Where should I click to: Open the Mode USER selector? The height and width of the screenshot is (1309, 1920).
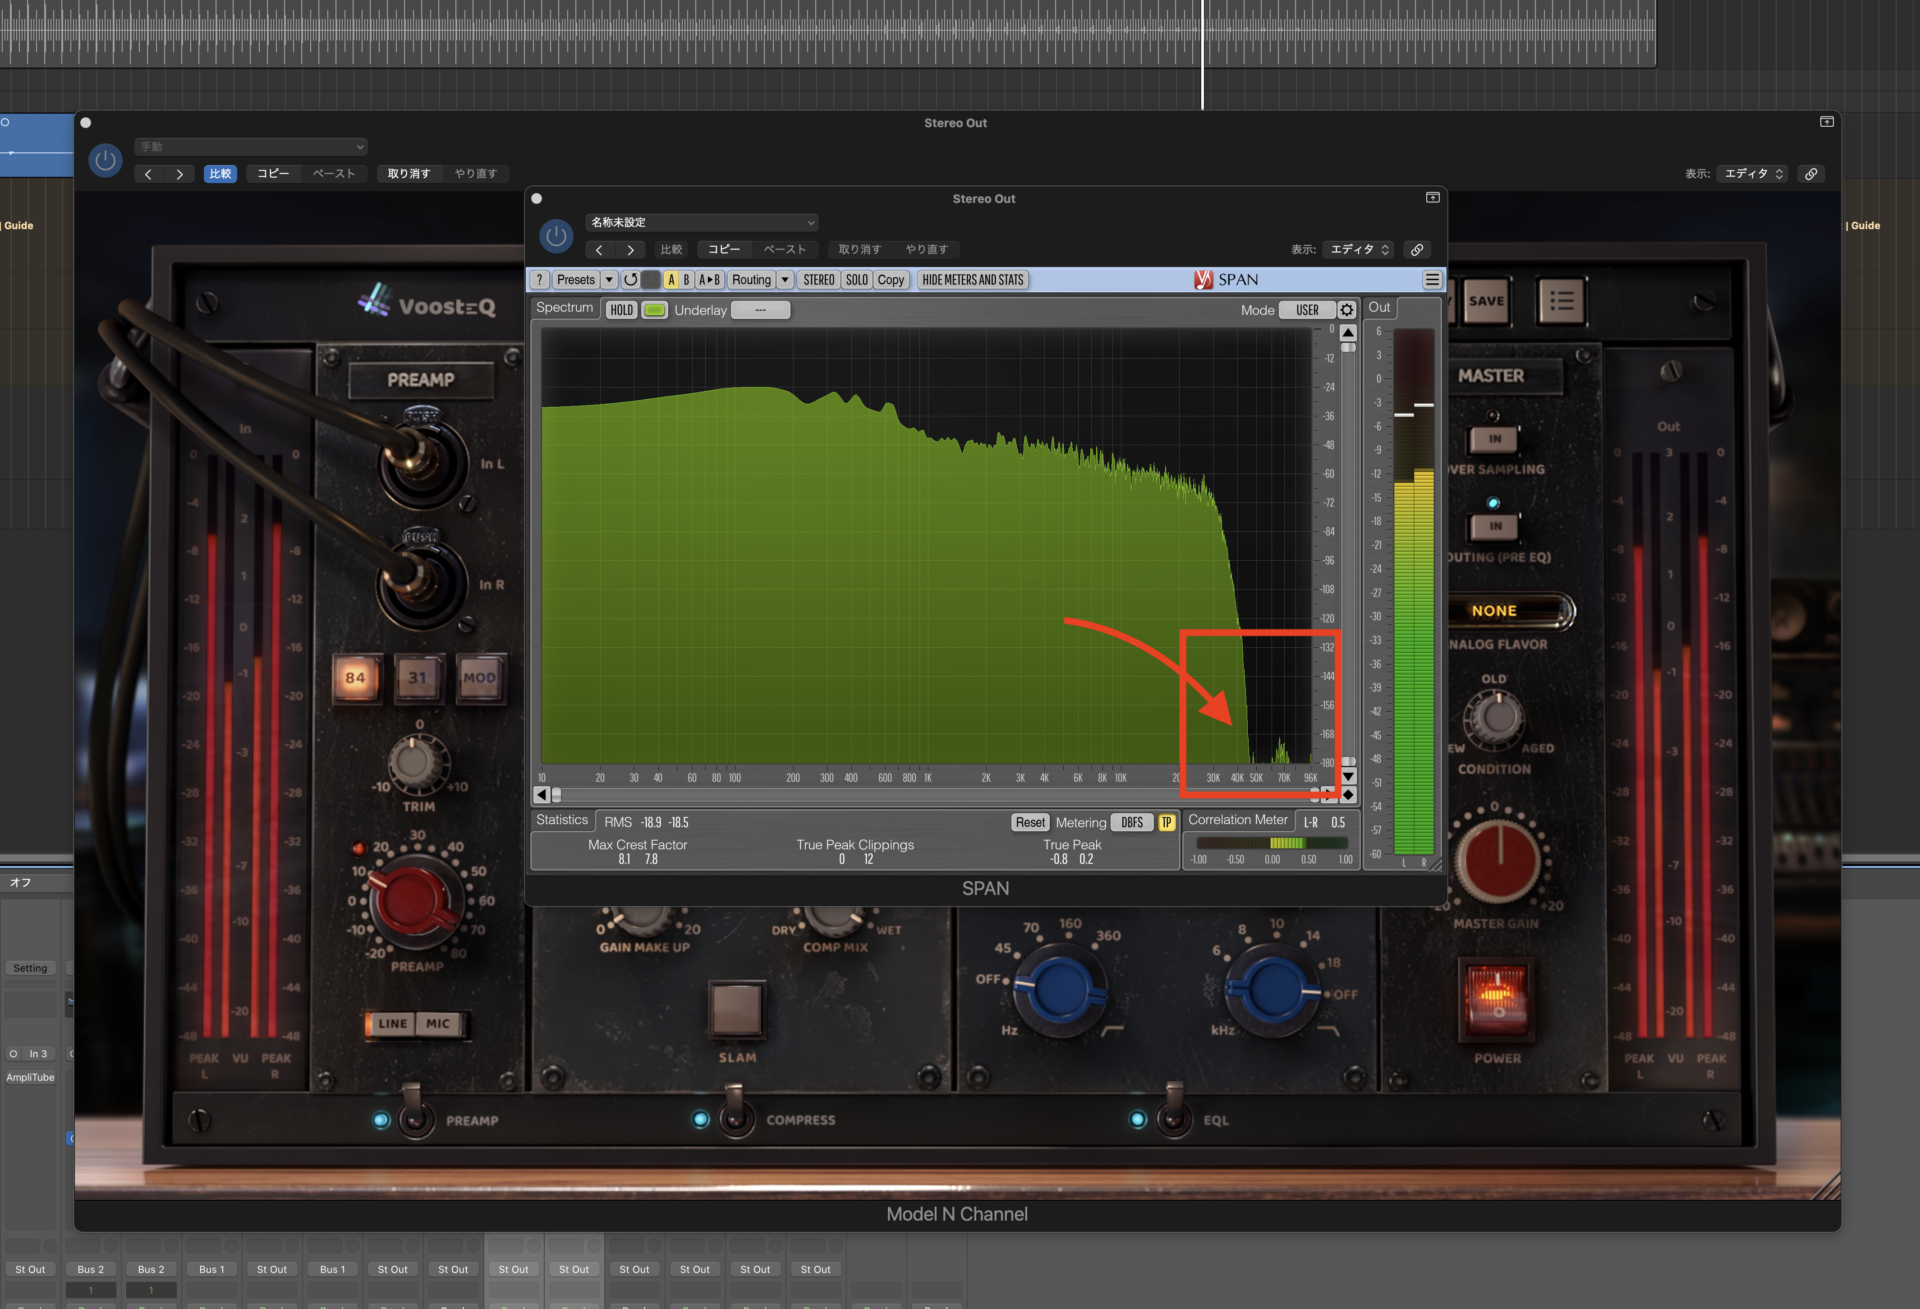(x=1307, y=310)
